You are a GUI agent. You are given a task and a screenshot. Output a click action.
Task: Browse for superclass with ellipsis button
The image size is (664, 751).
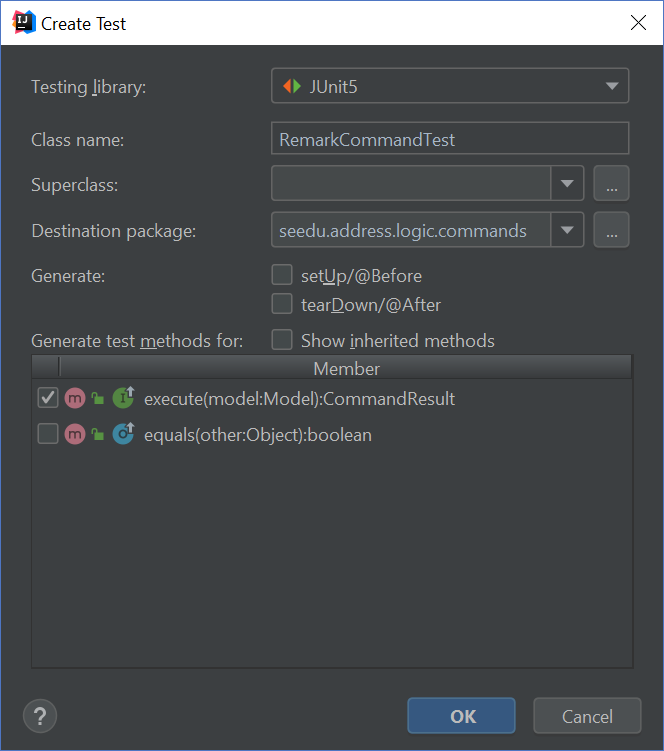[611, 184]
